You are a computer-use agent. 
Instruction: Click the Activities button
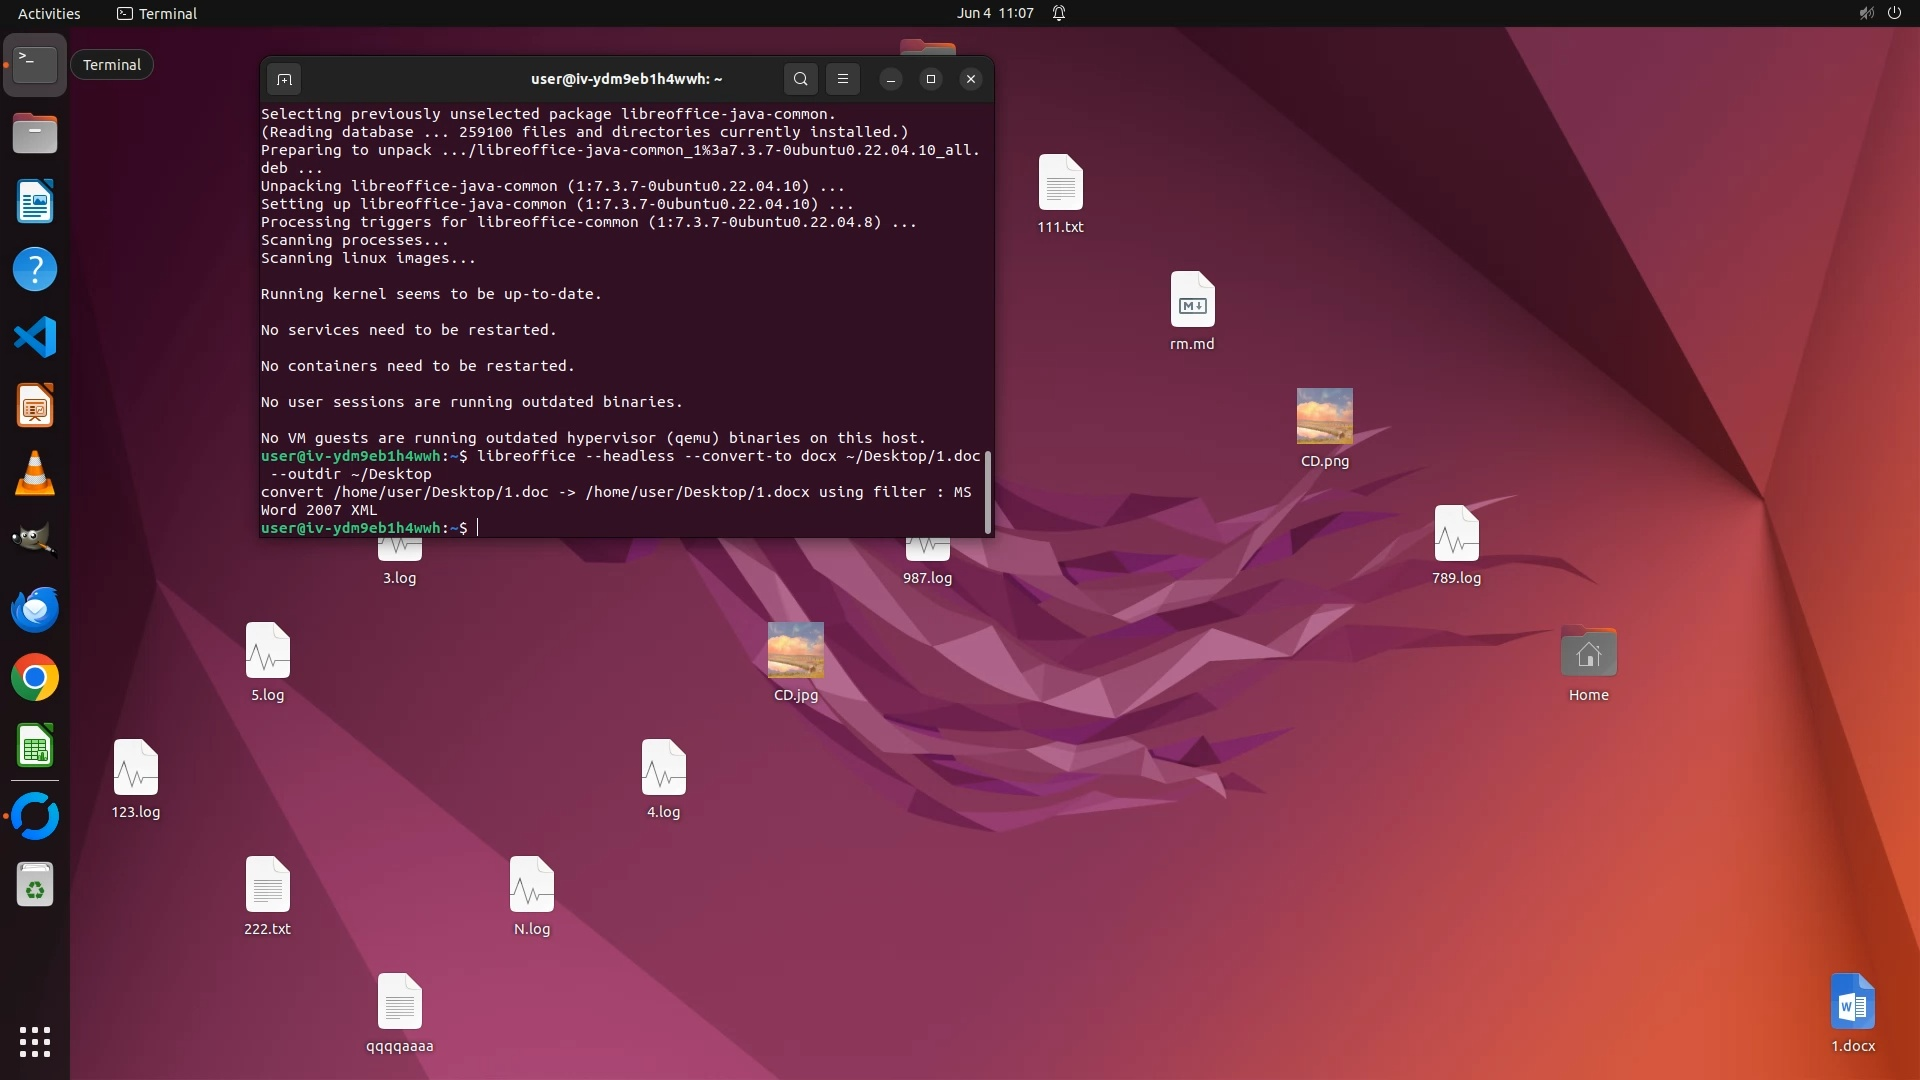(49, 13)
